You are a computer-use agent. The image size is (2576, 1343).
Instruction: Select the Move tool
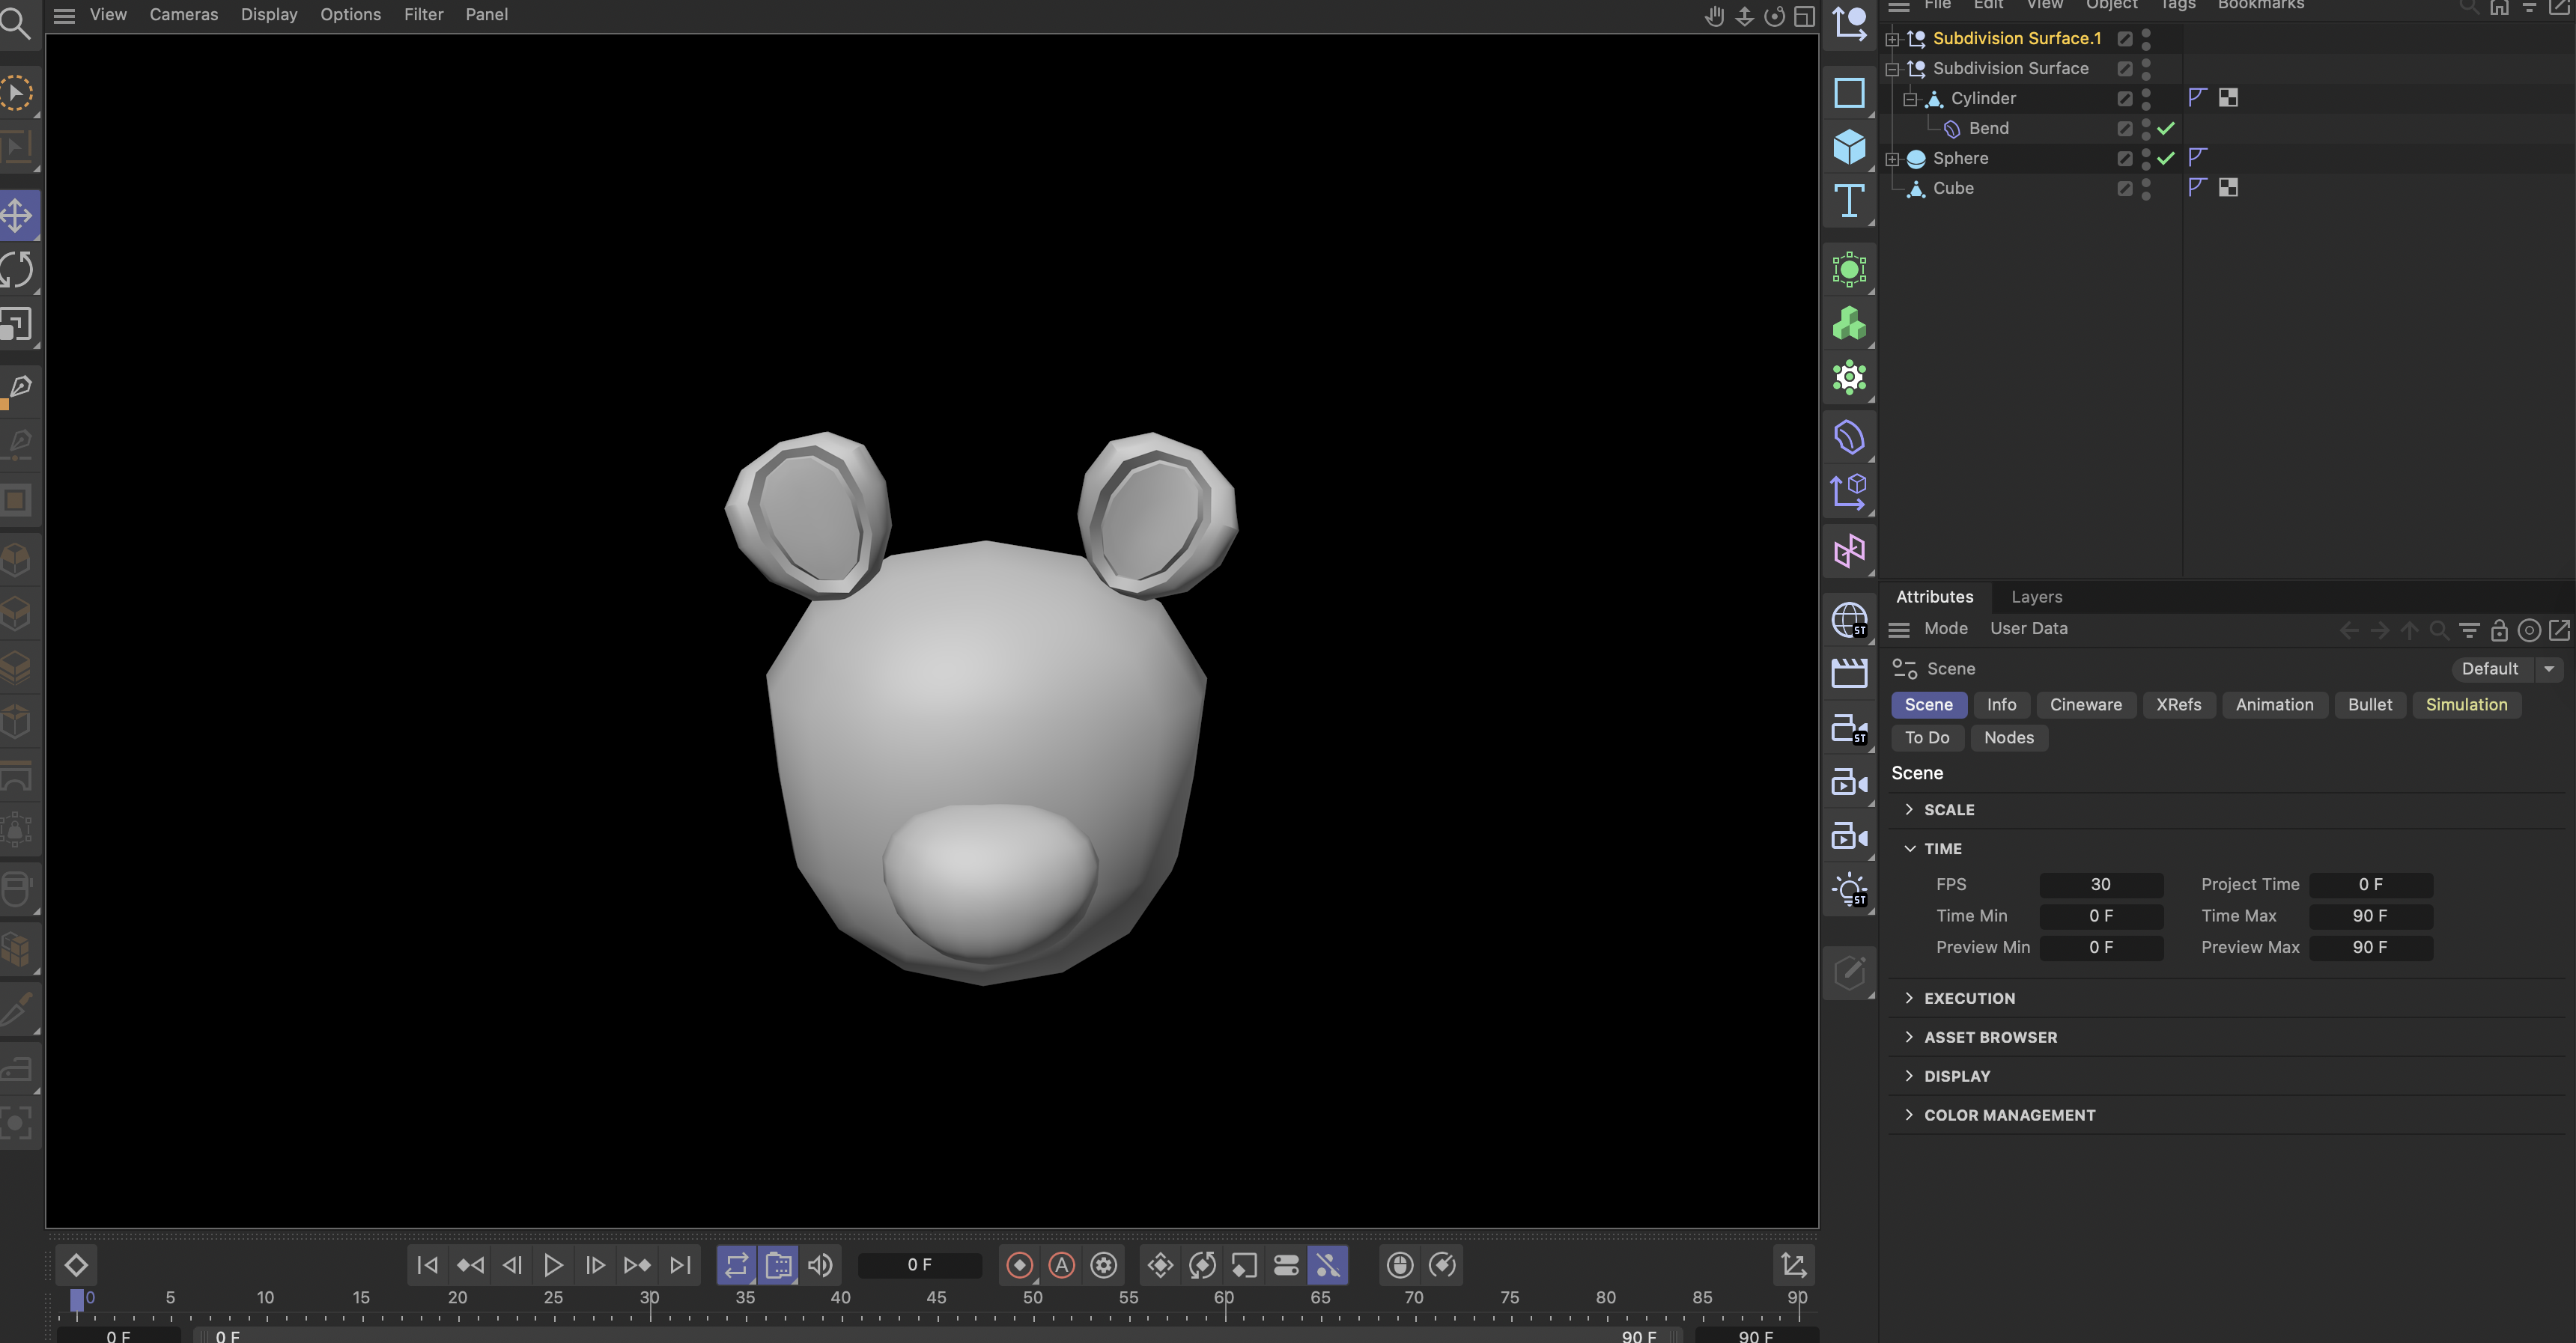(x=17, y=215)
